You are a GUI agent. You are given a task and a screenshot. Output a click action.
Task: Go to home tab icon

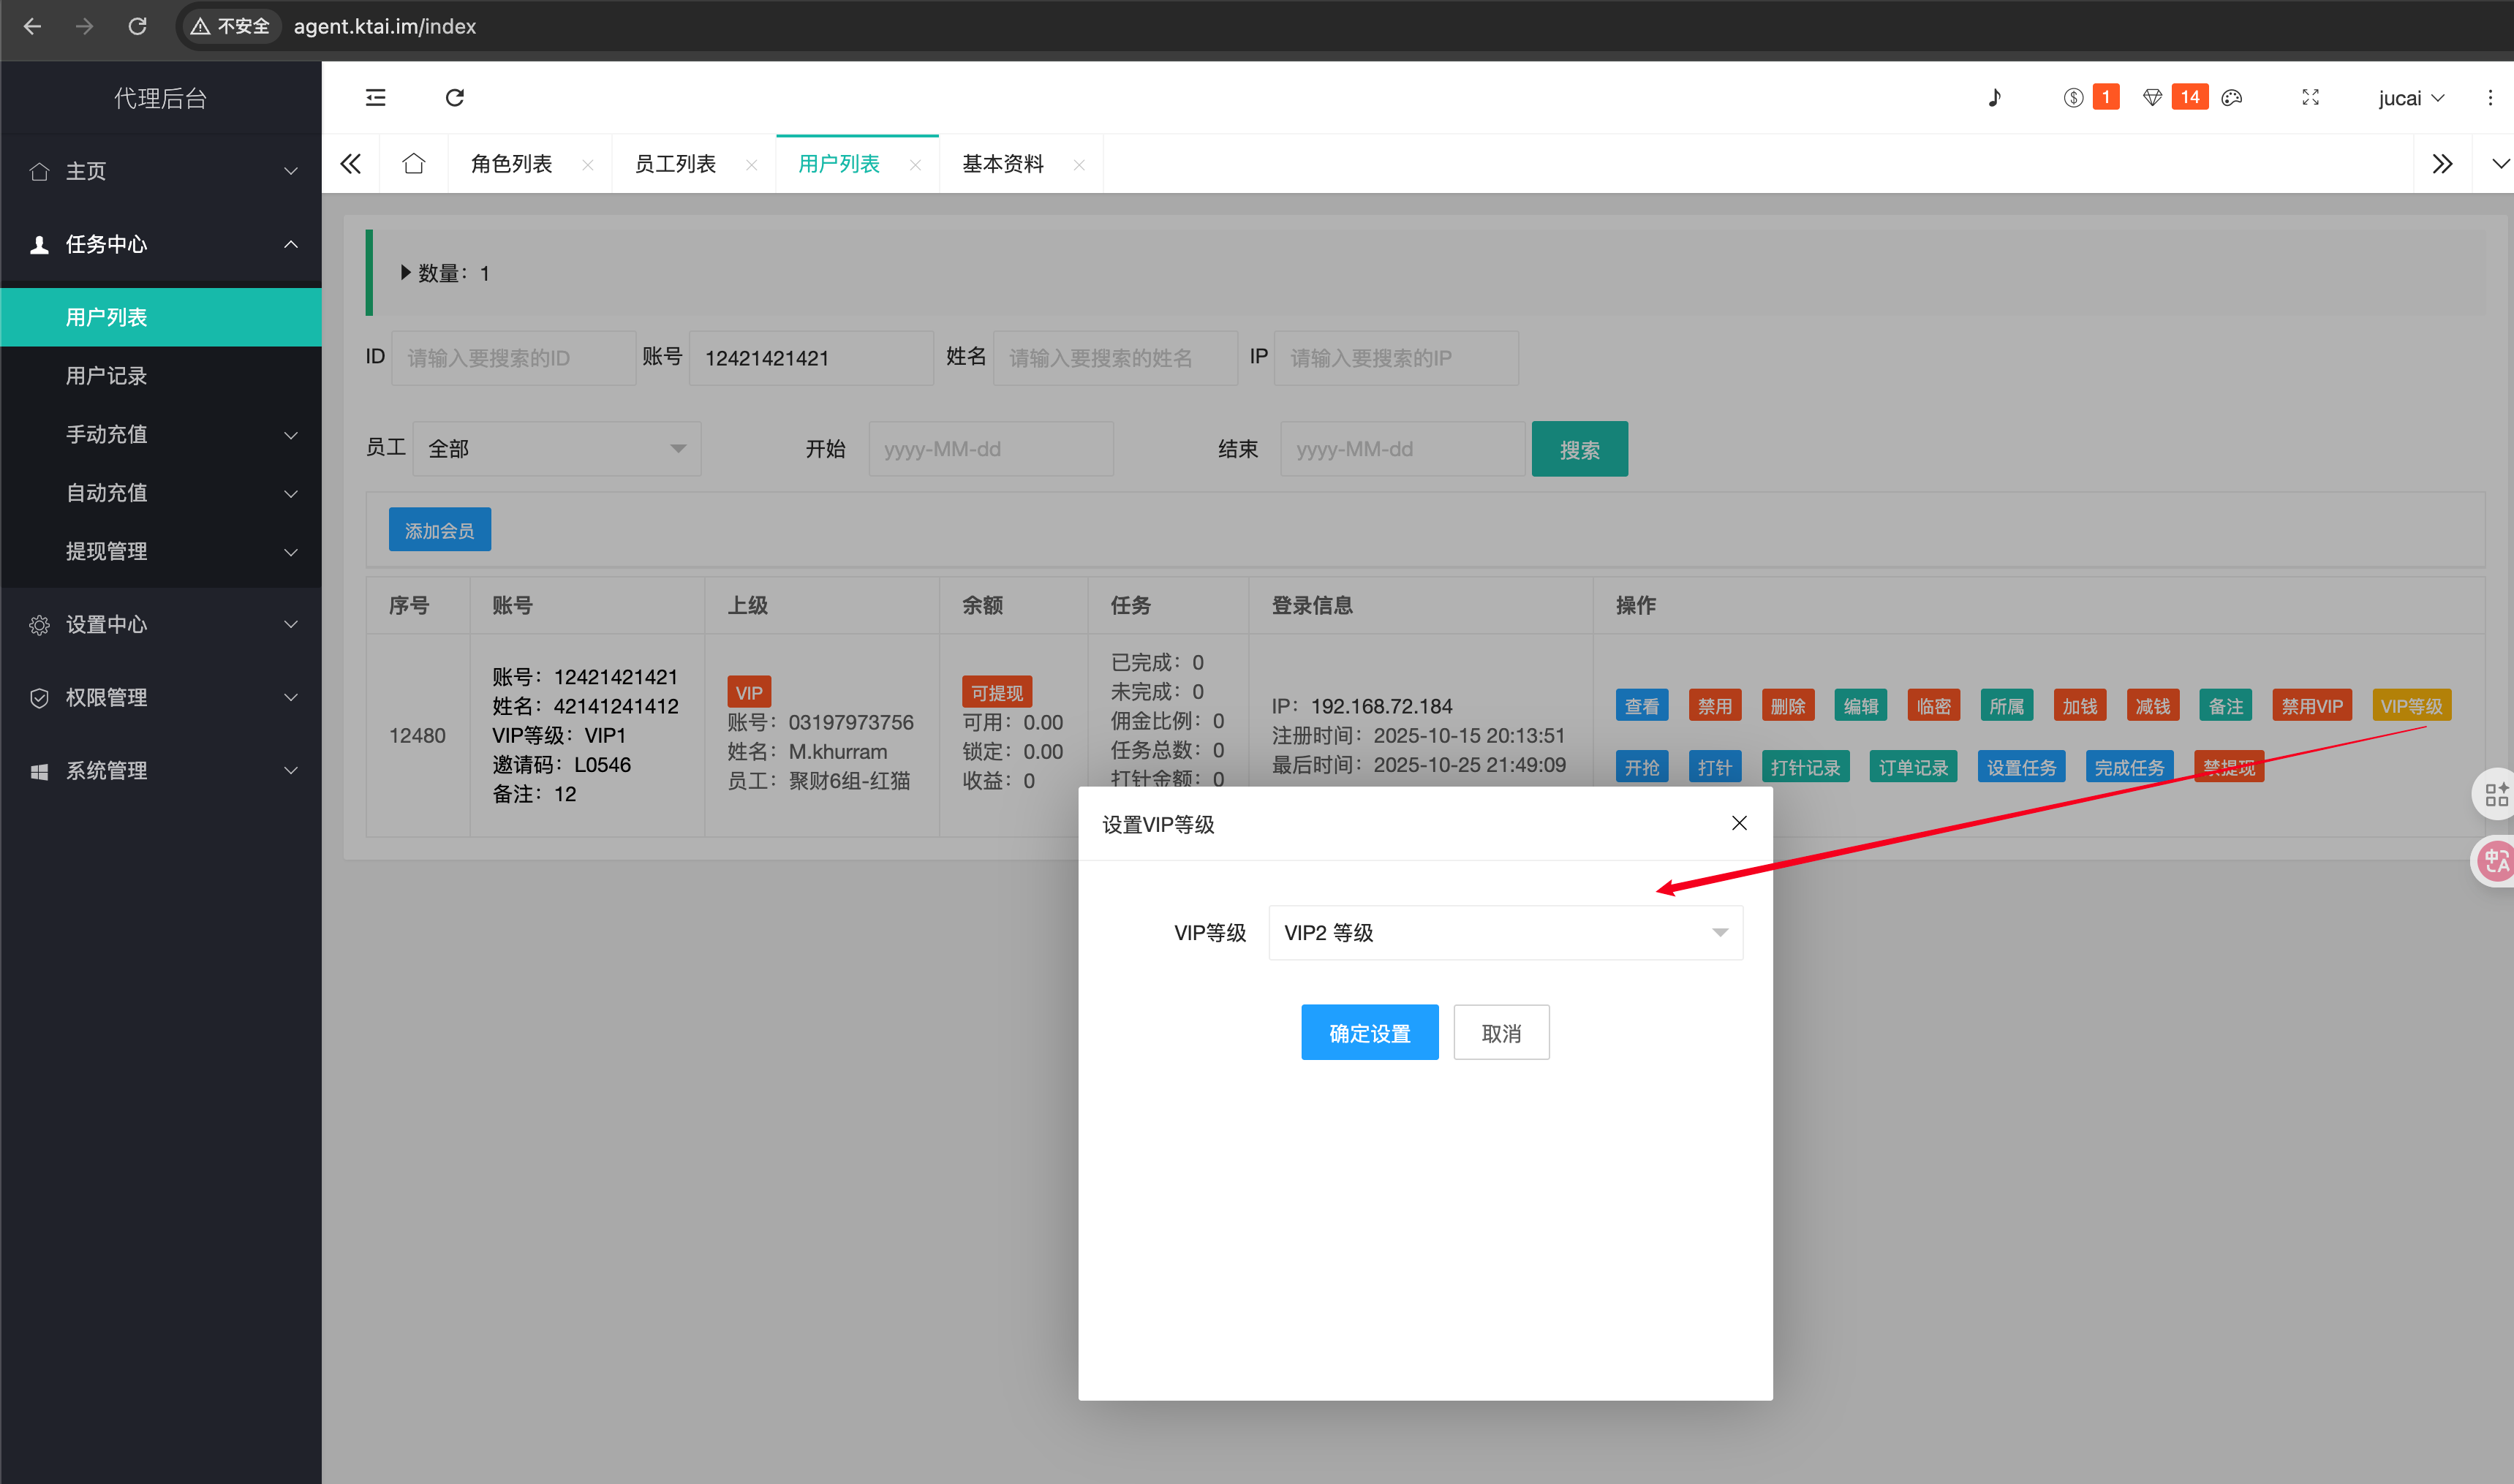point(413,163)
